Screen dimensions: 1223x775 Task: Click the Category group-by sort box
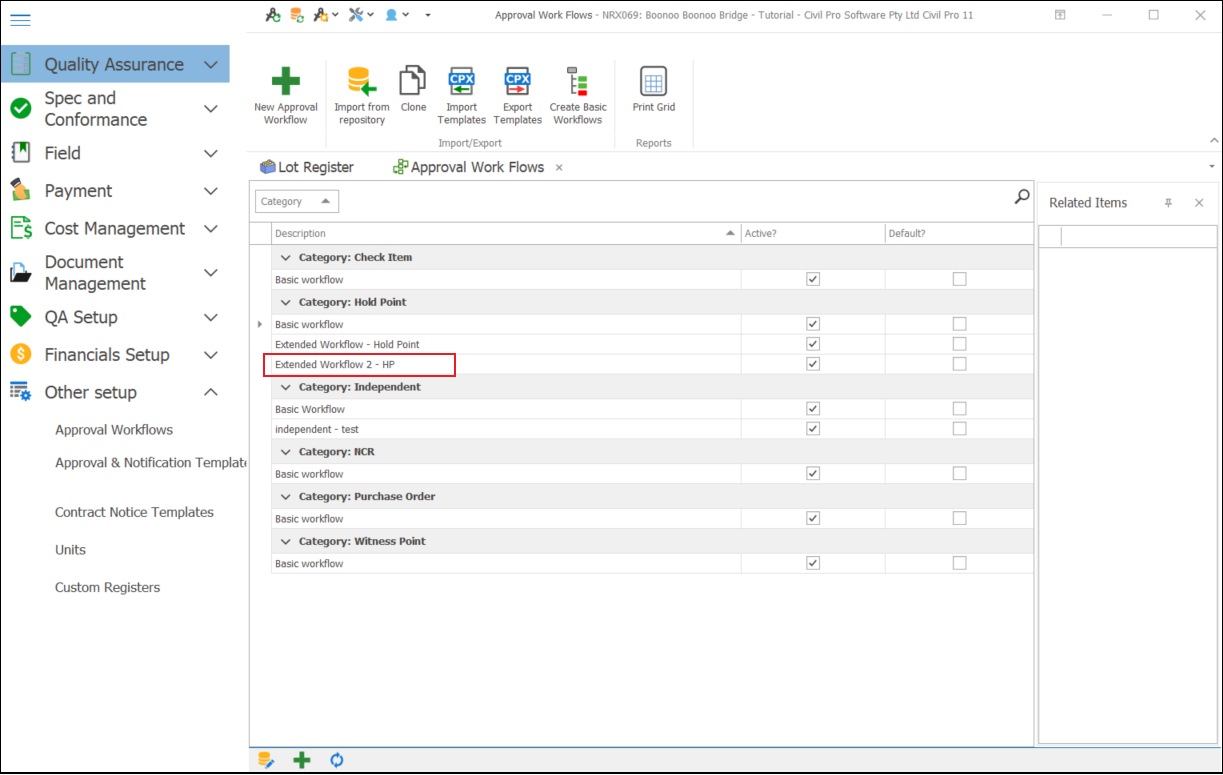click(x=297, y=201)
